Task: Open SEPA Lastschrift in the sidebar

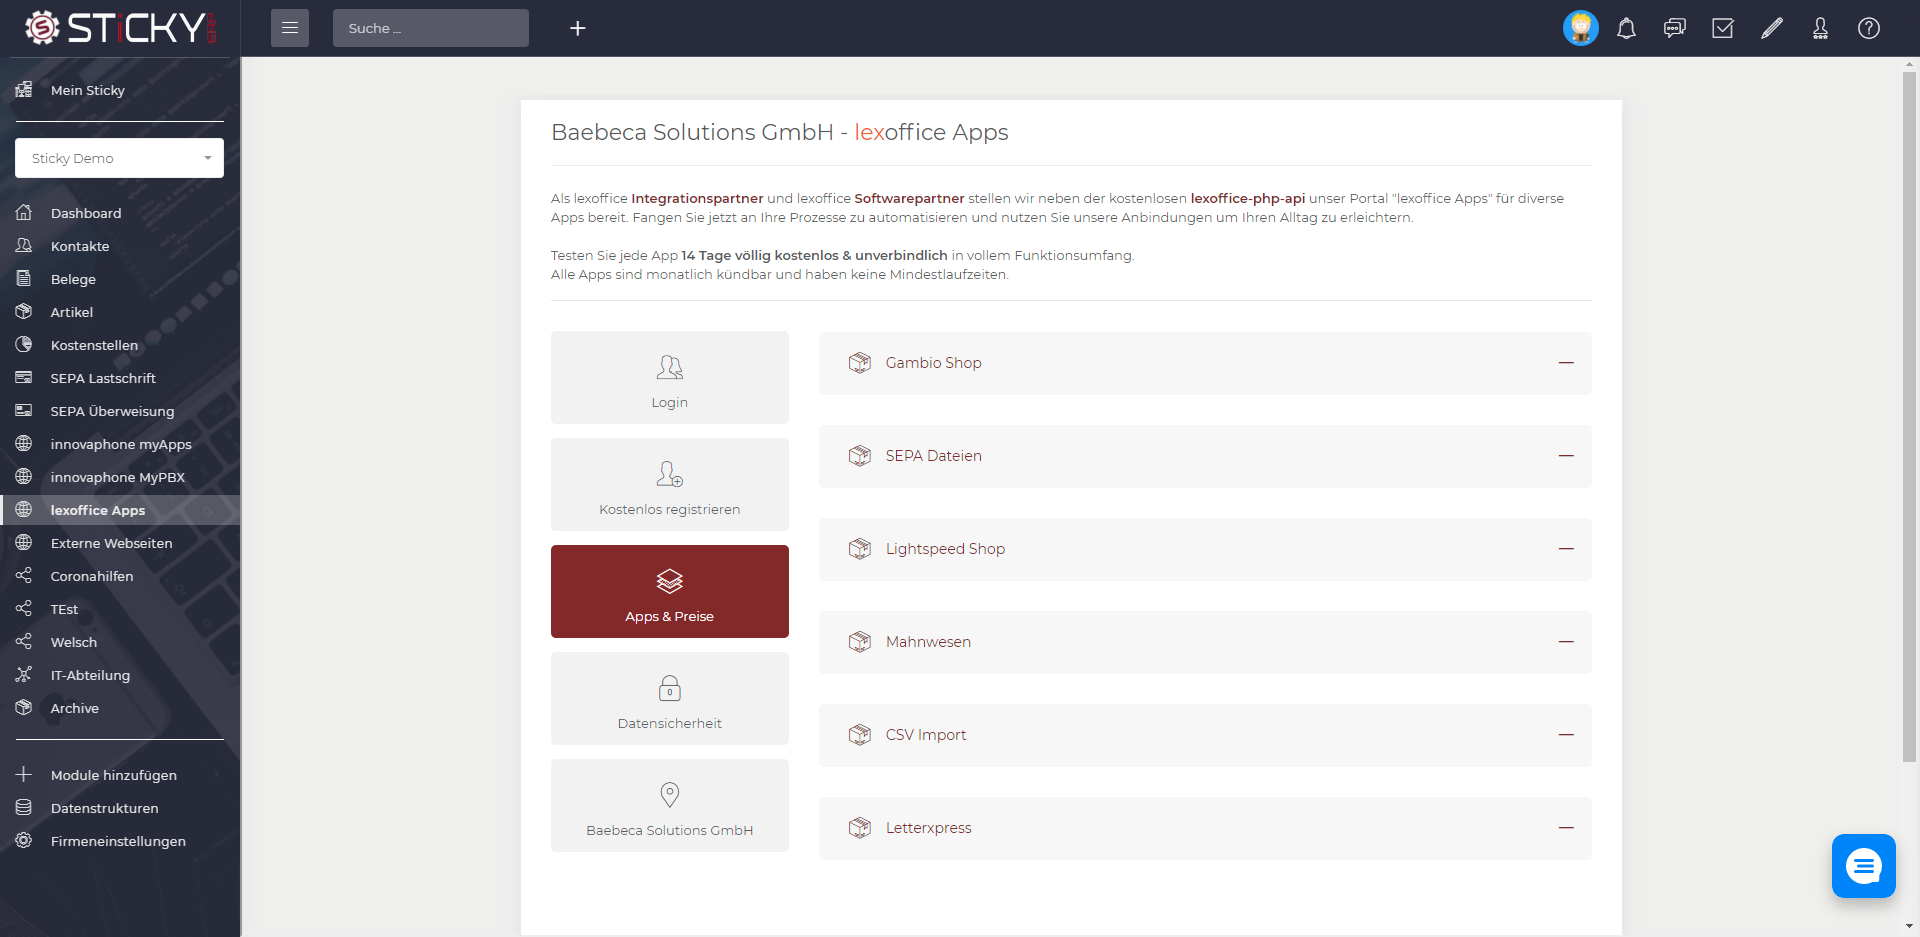Action: coord(120,378)
